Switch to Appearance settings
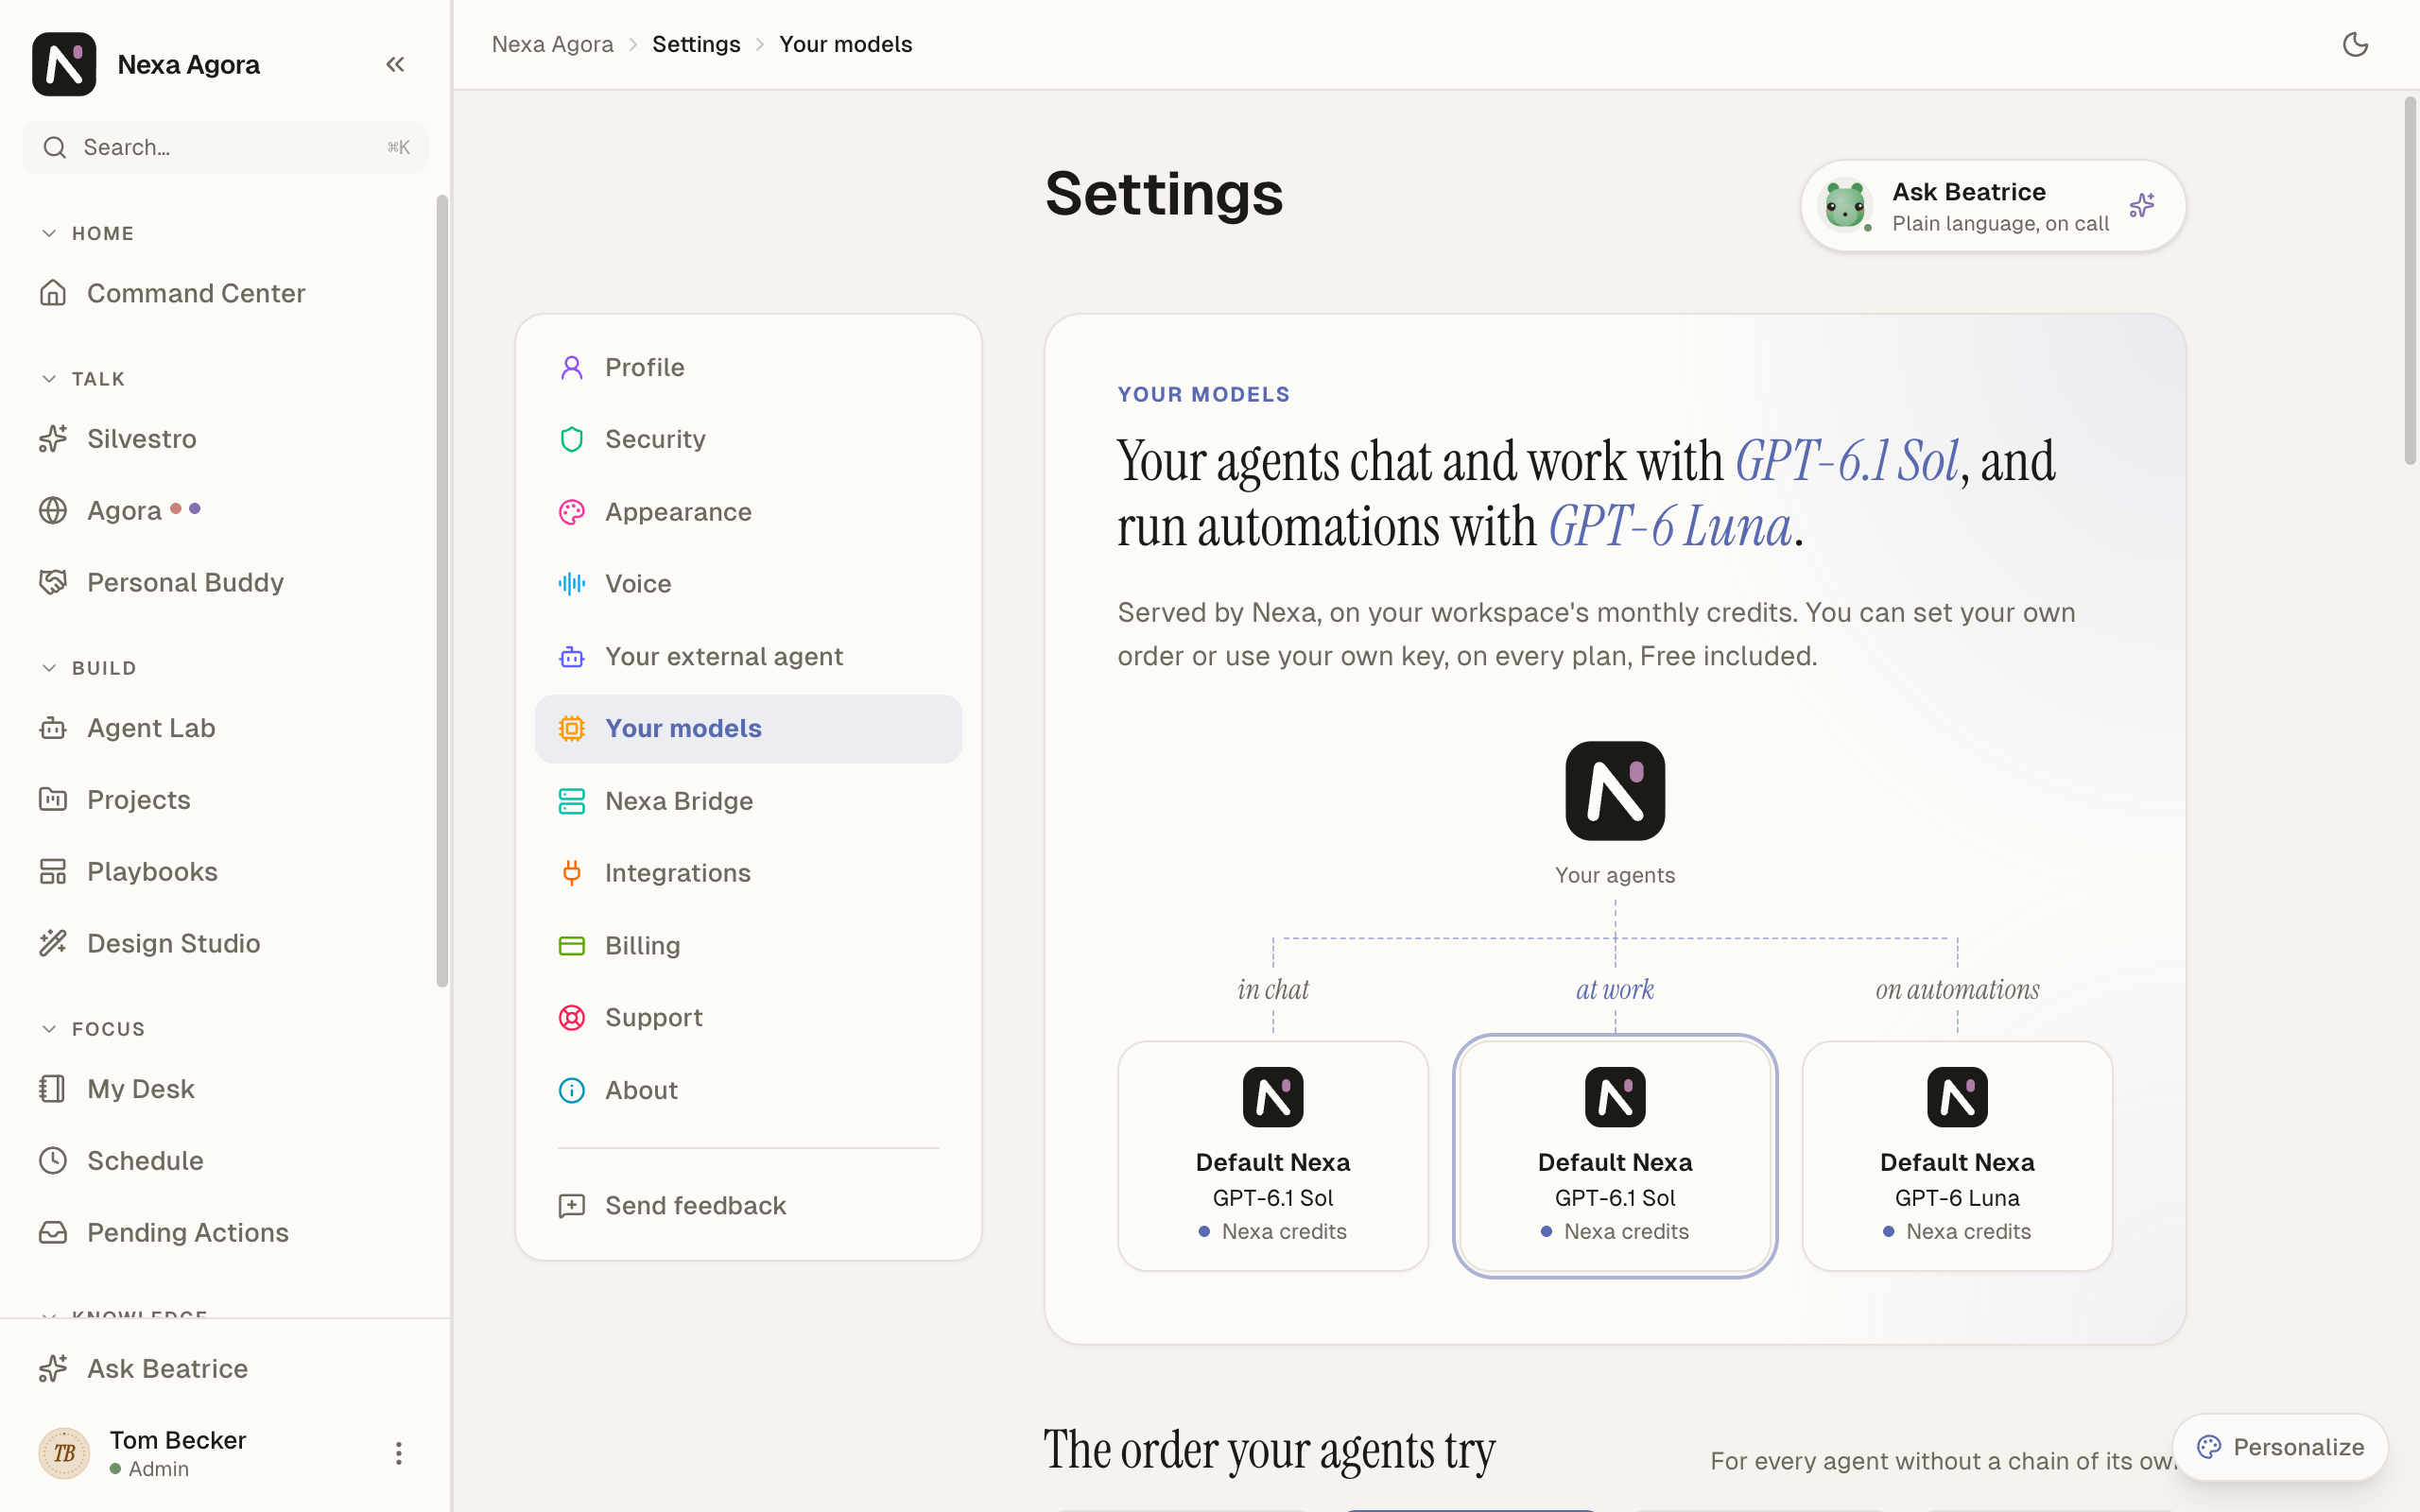Image resolution: width=2420 pixels, height=1512 pixels. click(x=748, y=512)
